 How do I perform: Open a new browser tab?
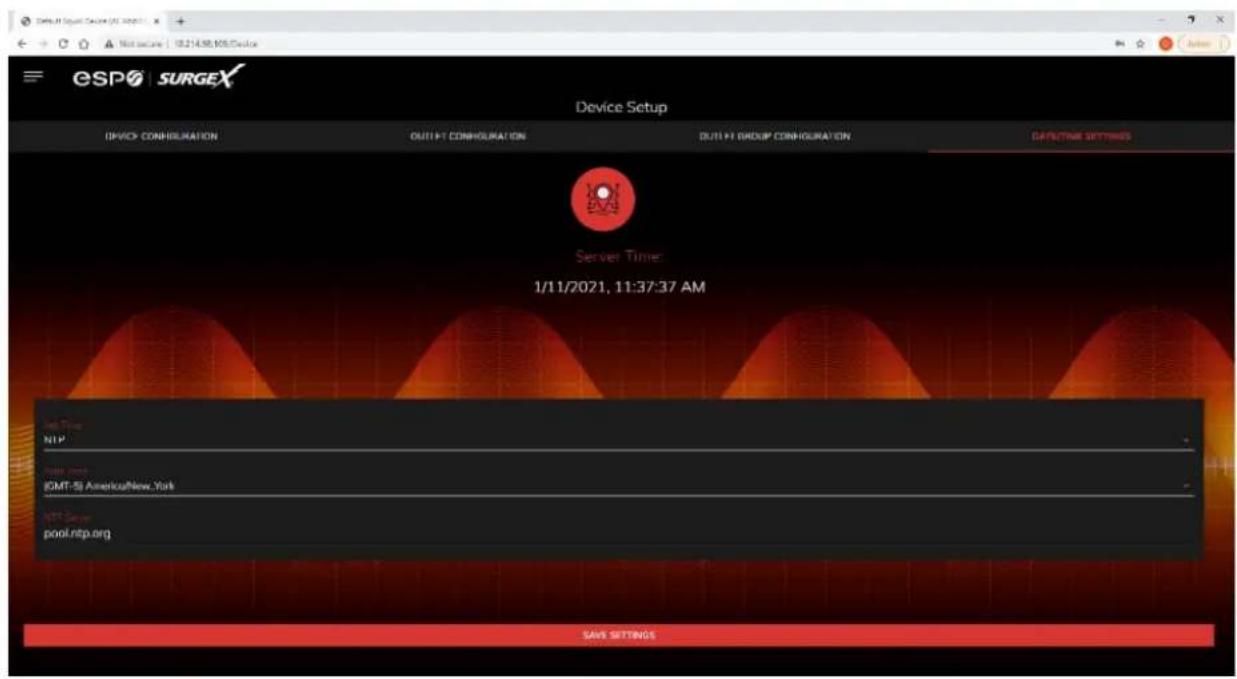tap(180, 20)
